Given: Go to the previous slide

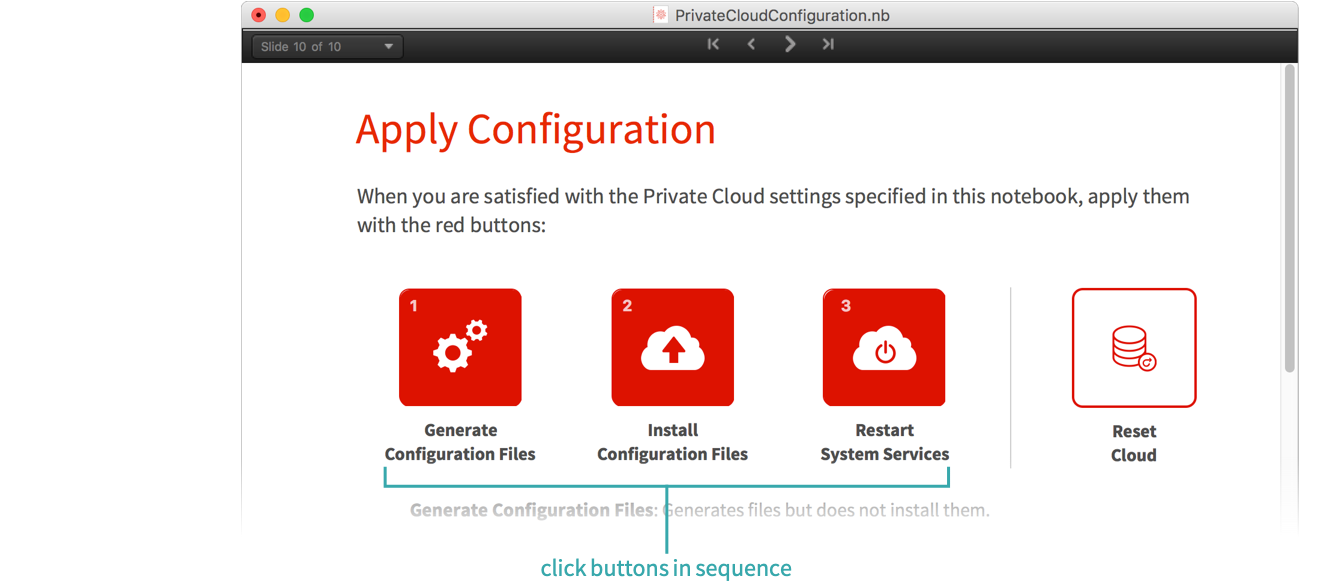Looking at the screenshot, I should pos(751,44).
